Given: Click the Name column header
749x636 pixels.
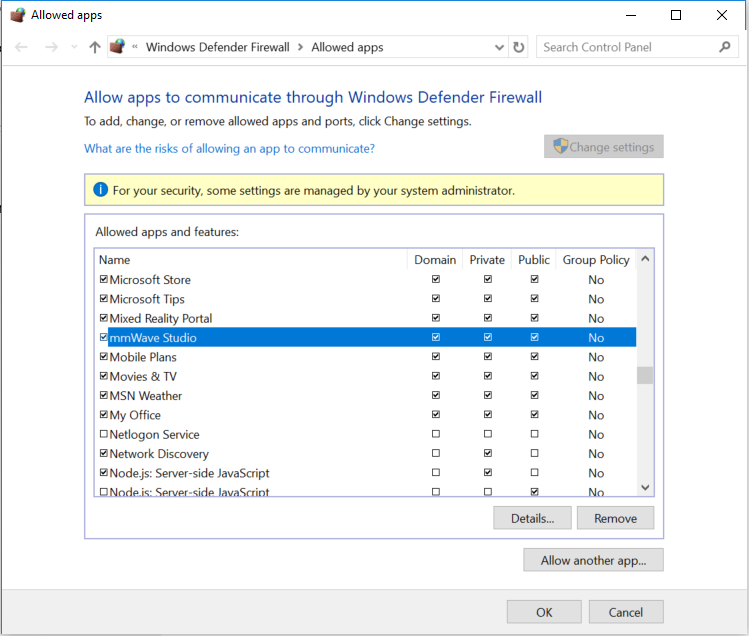Looking at the screenshot, I should point(251,259).
